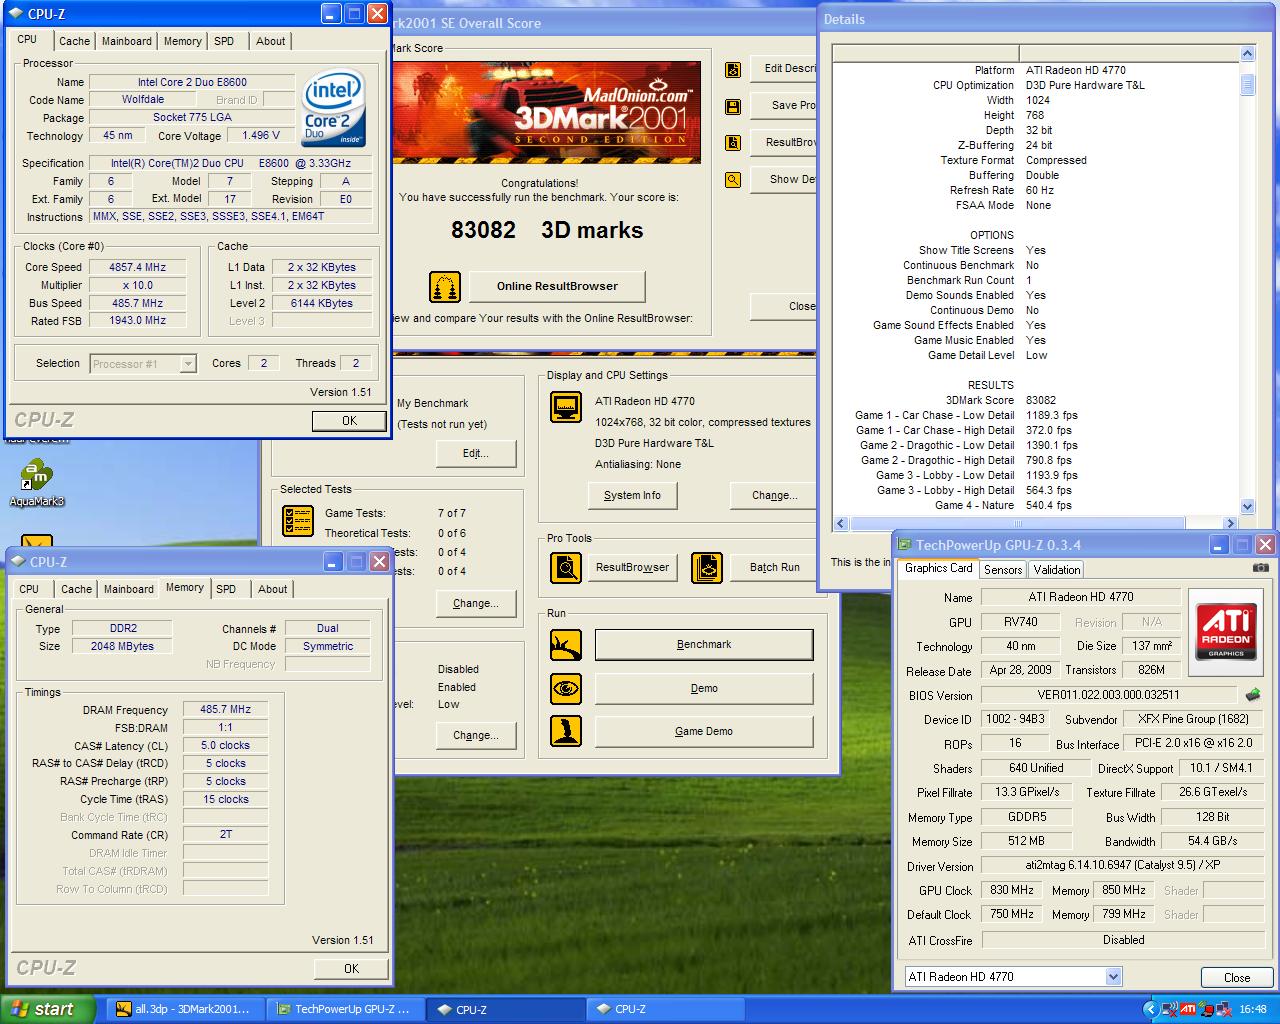The image size is (1280, 1024).
Task: Click the Online ResultBrowser button
Action: 557,286
